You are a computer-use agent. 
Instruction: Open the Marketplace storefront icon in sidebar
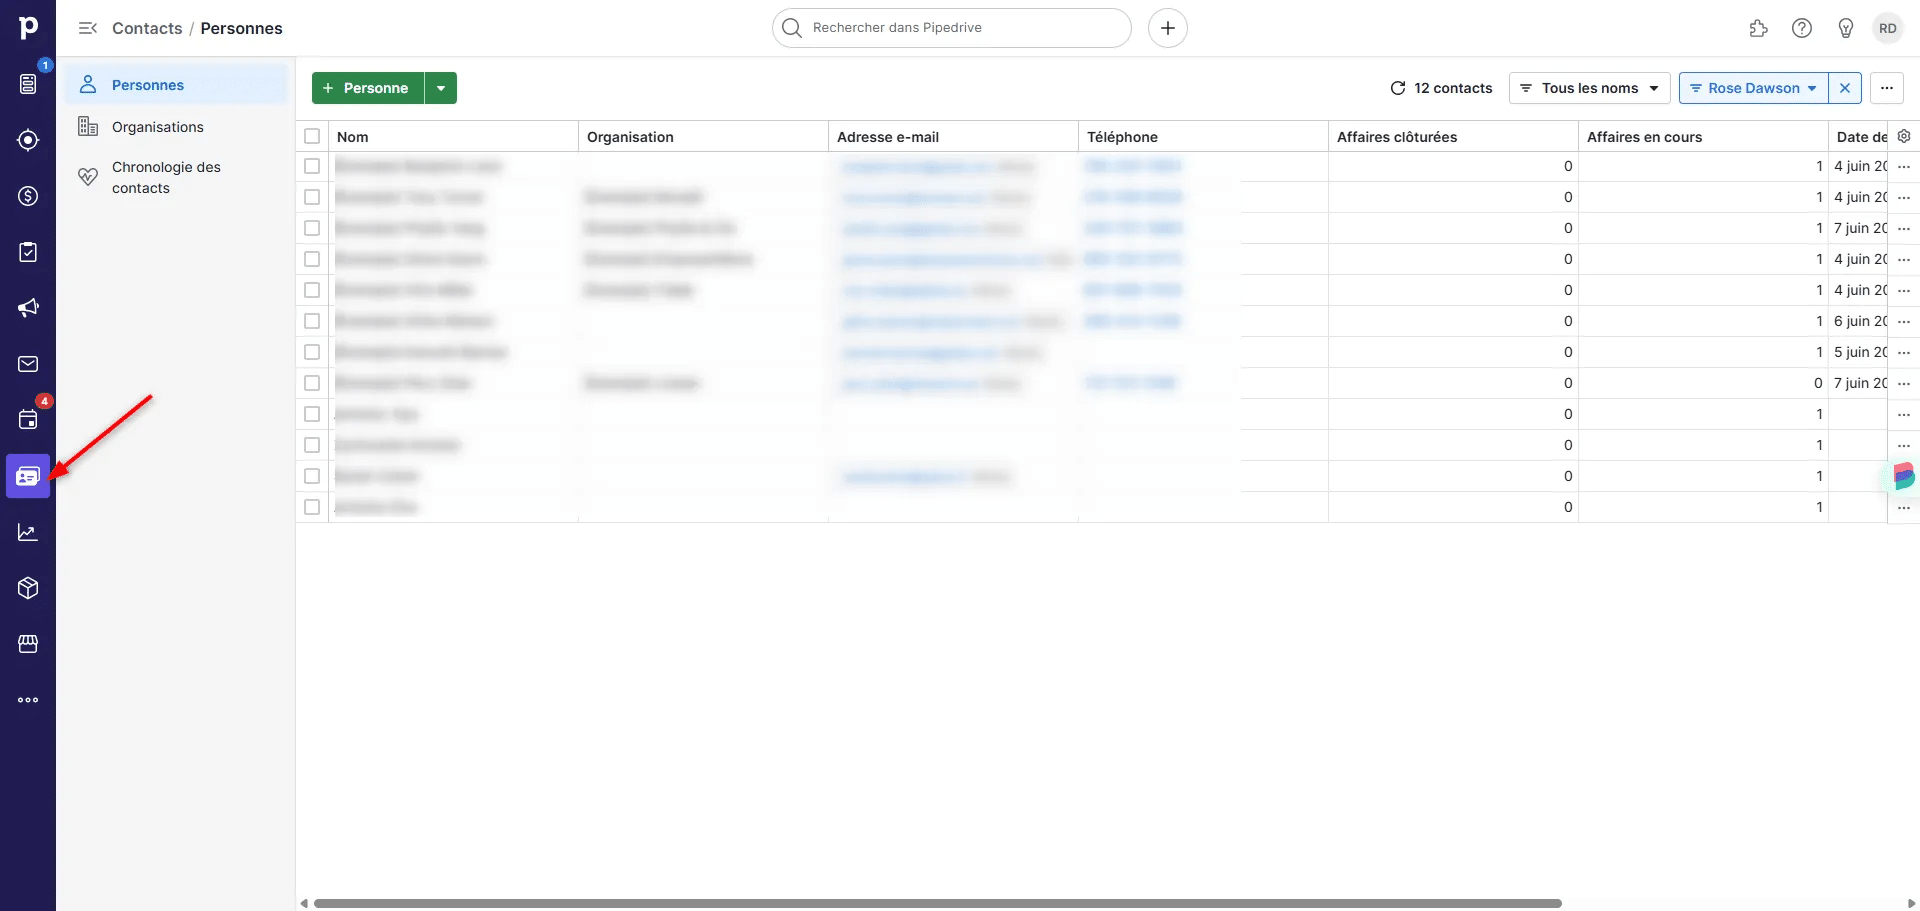27,643
